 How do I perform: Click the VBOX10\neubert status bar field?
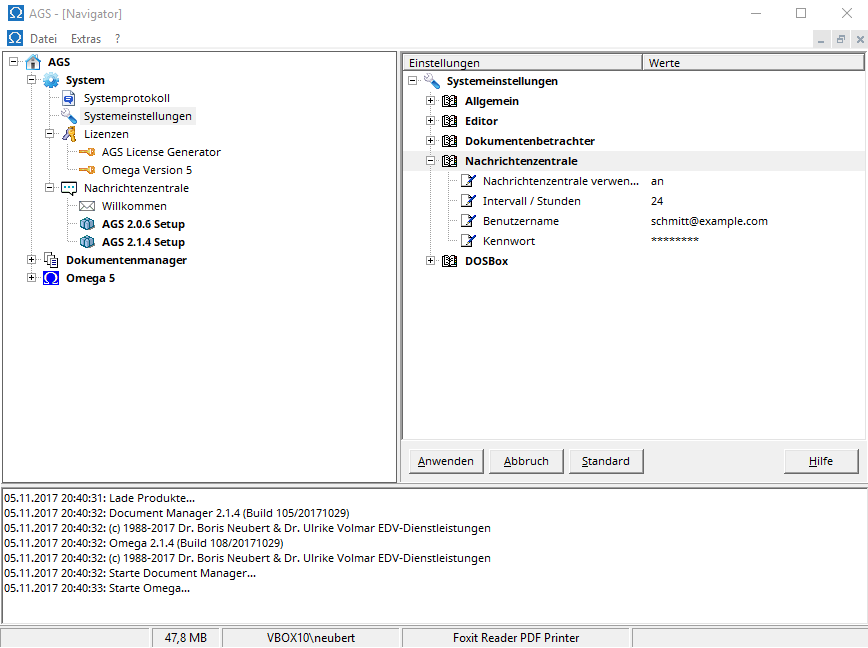pyautogui.click(x=311, y=638)
